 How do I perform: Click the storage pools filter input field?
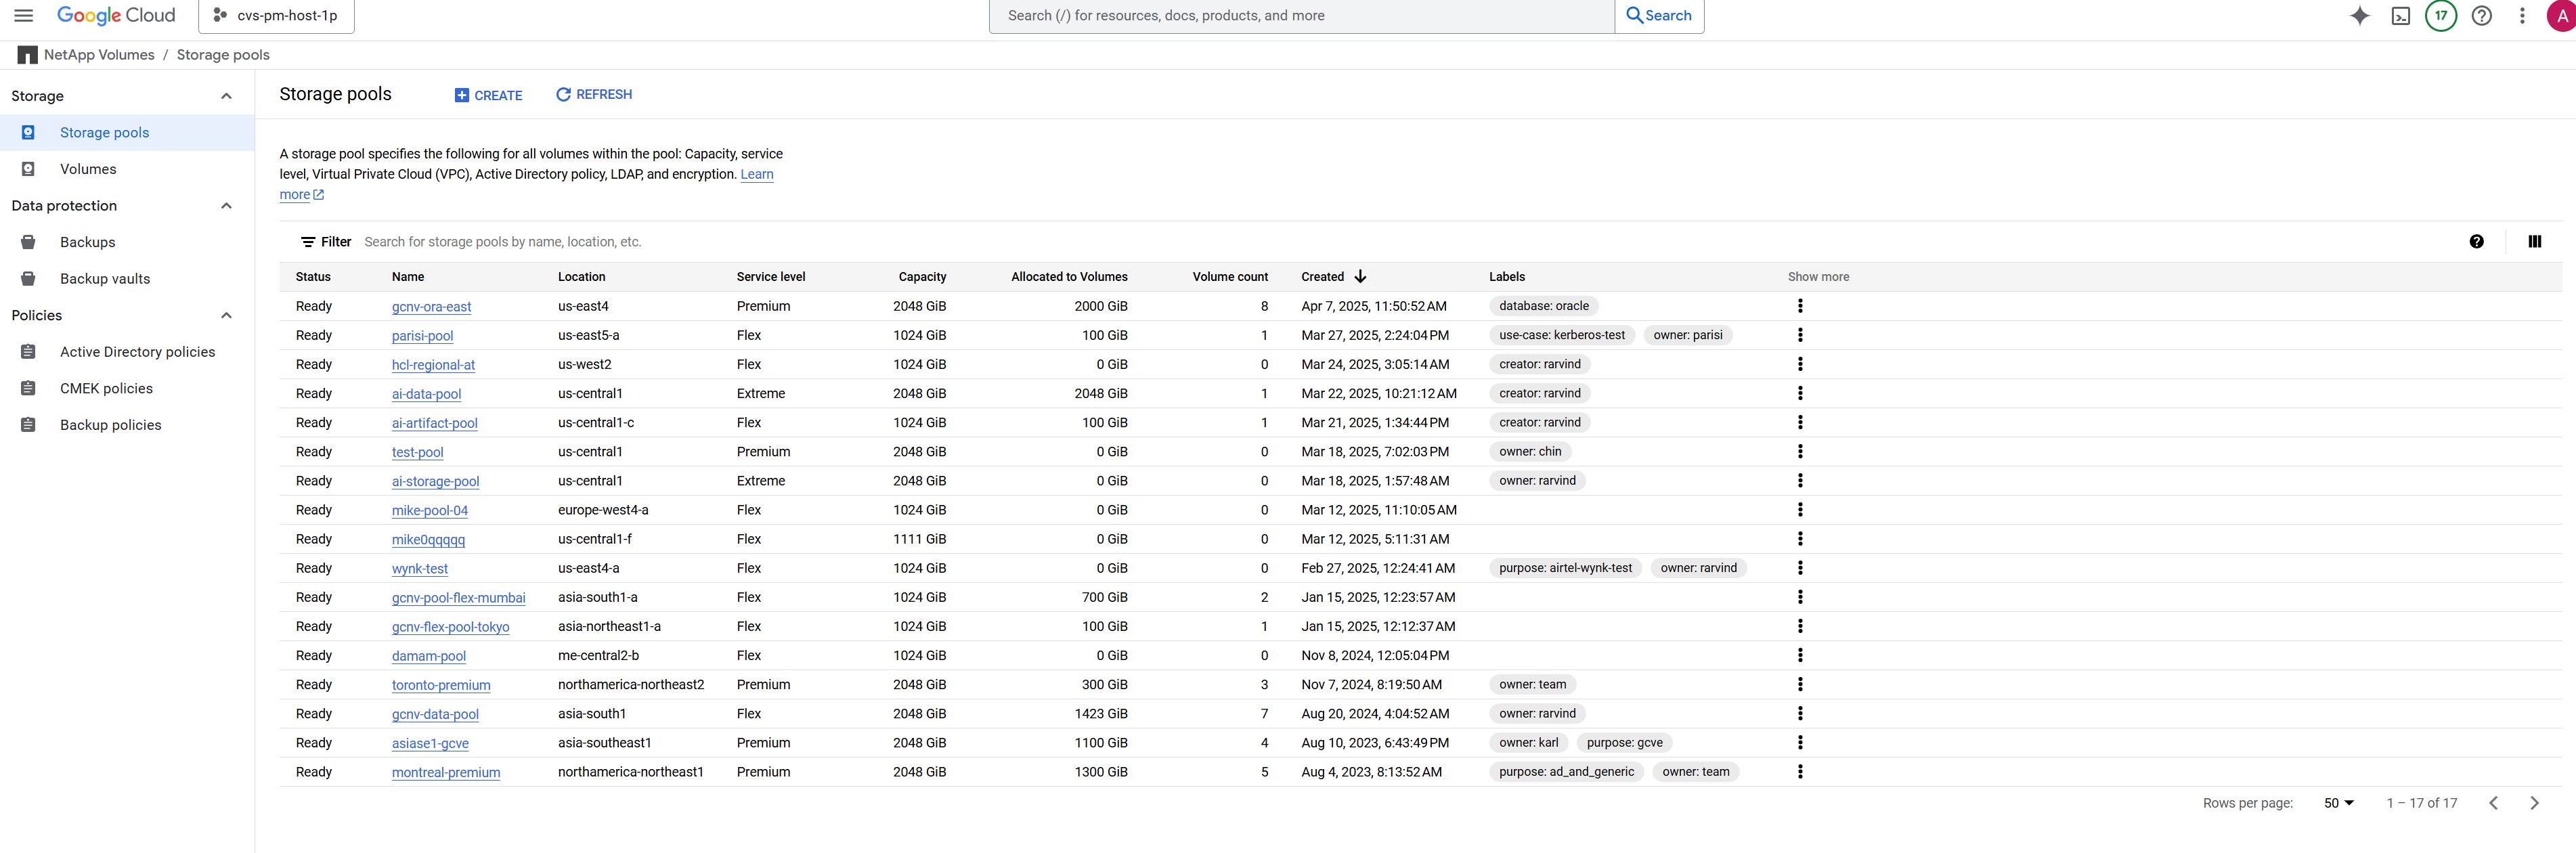pos(800,242)
